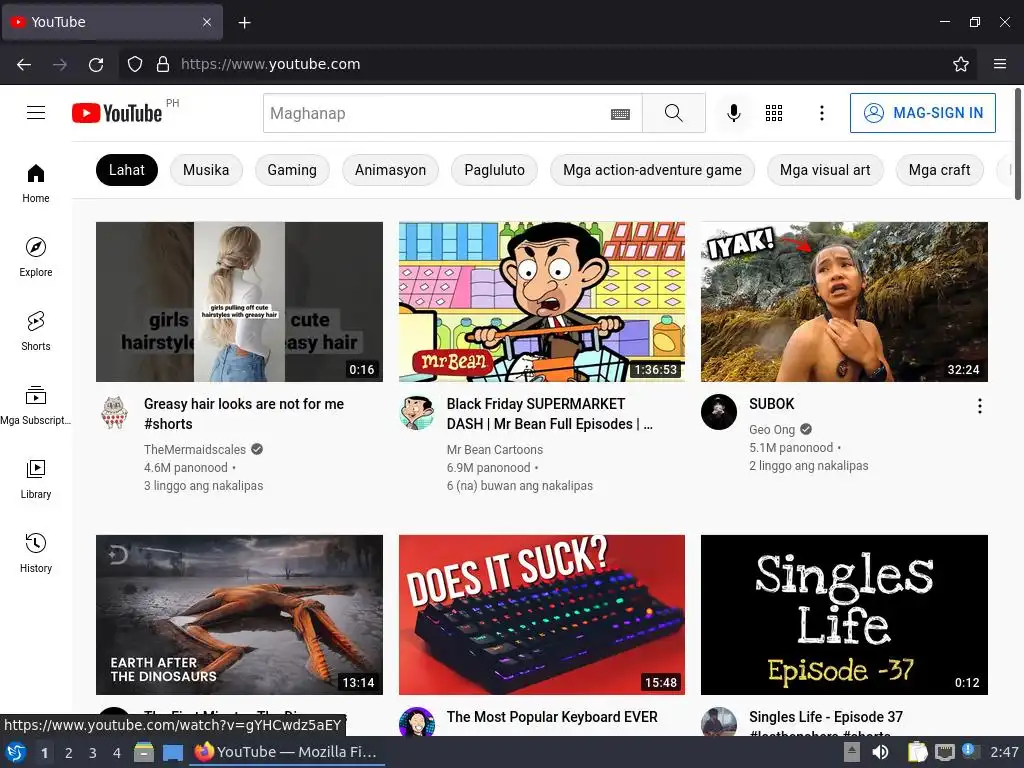1024x768 pixels.
Task: Reload the page in Firefox
Action: click(x=96, y=64)
